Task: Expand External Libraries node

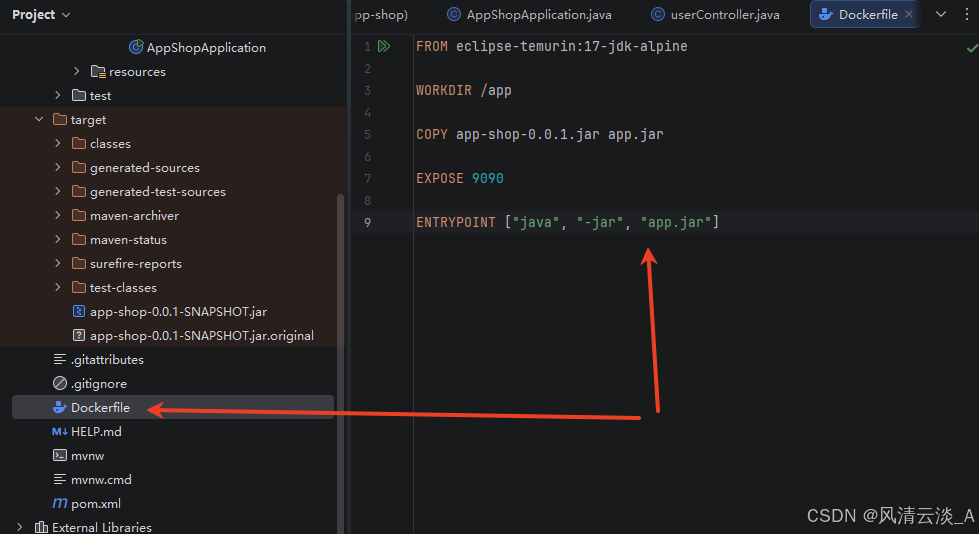Action: [x=20, y=527]
